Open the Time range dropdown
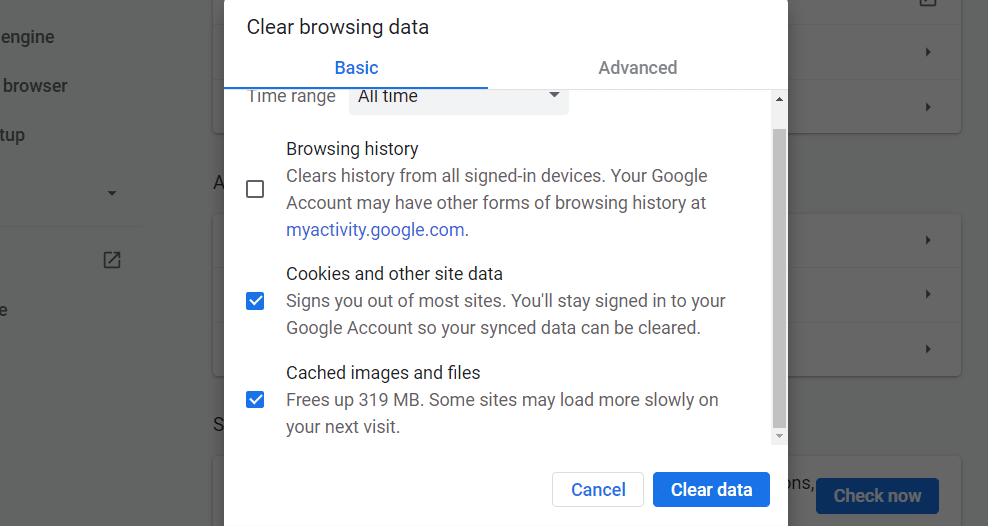The image size is (988, 526). click(x=458, y=97)
